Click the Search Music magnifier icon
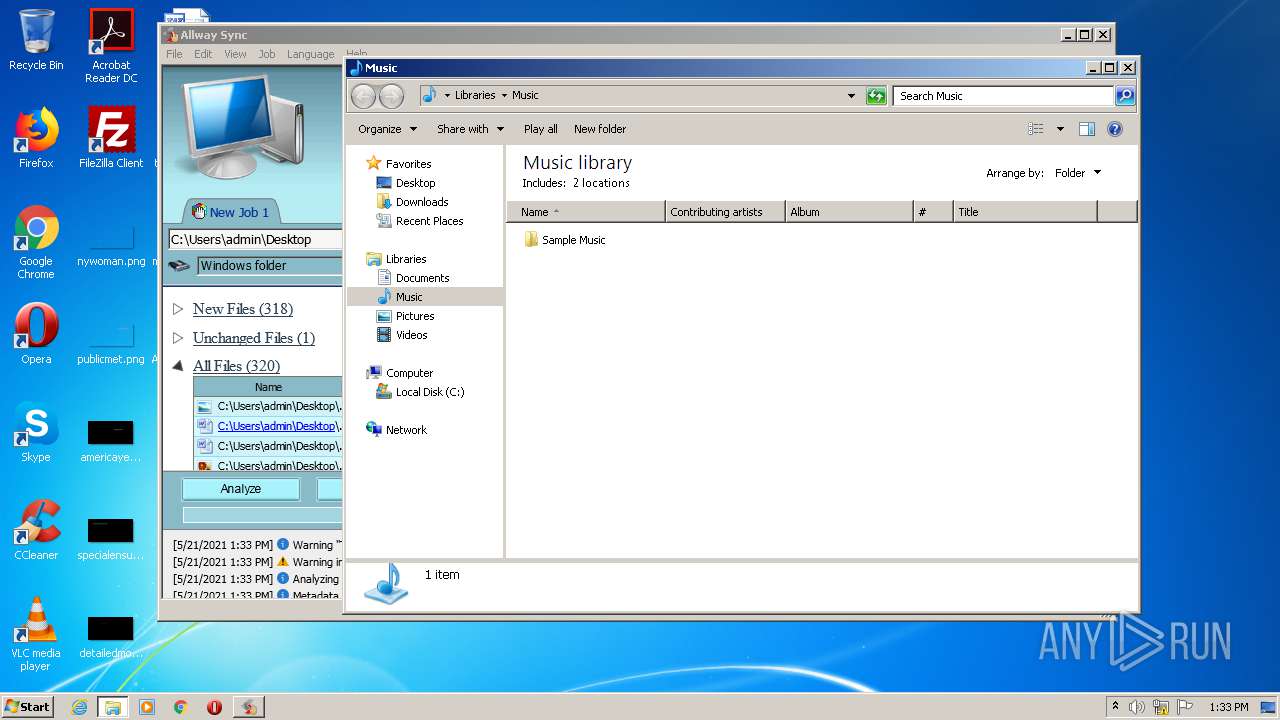 (1125, 96)
